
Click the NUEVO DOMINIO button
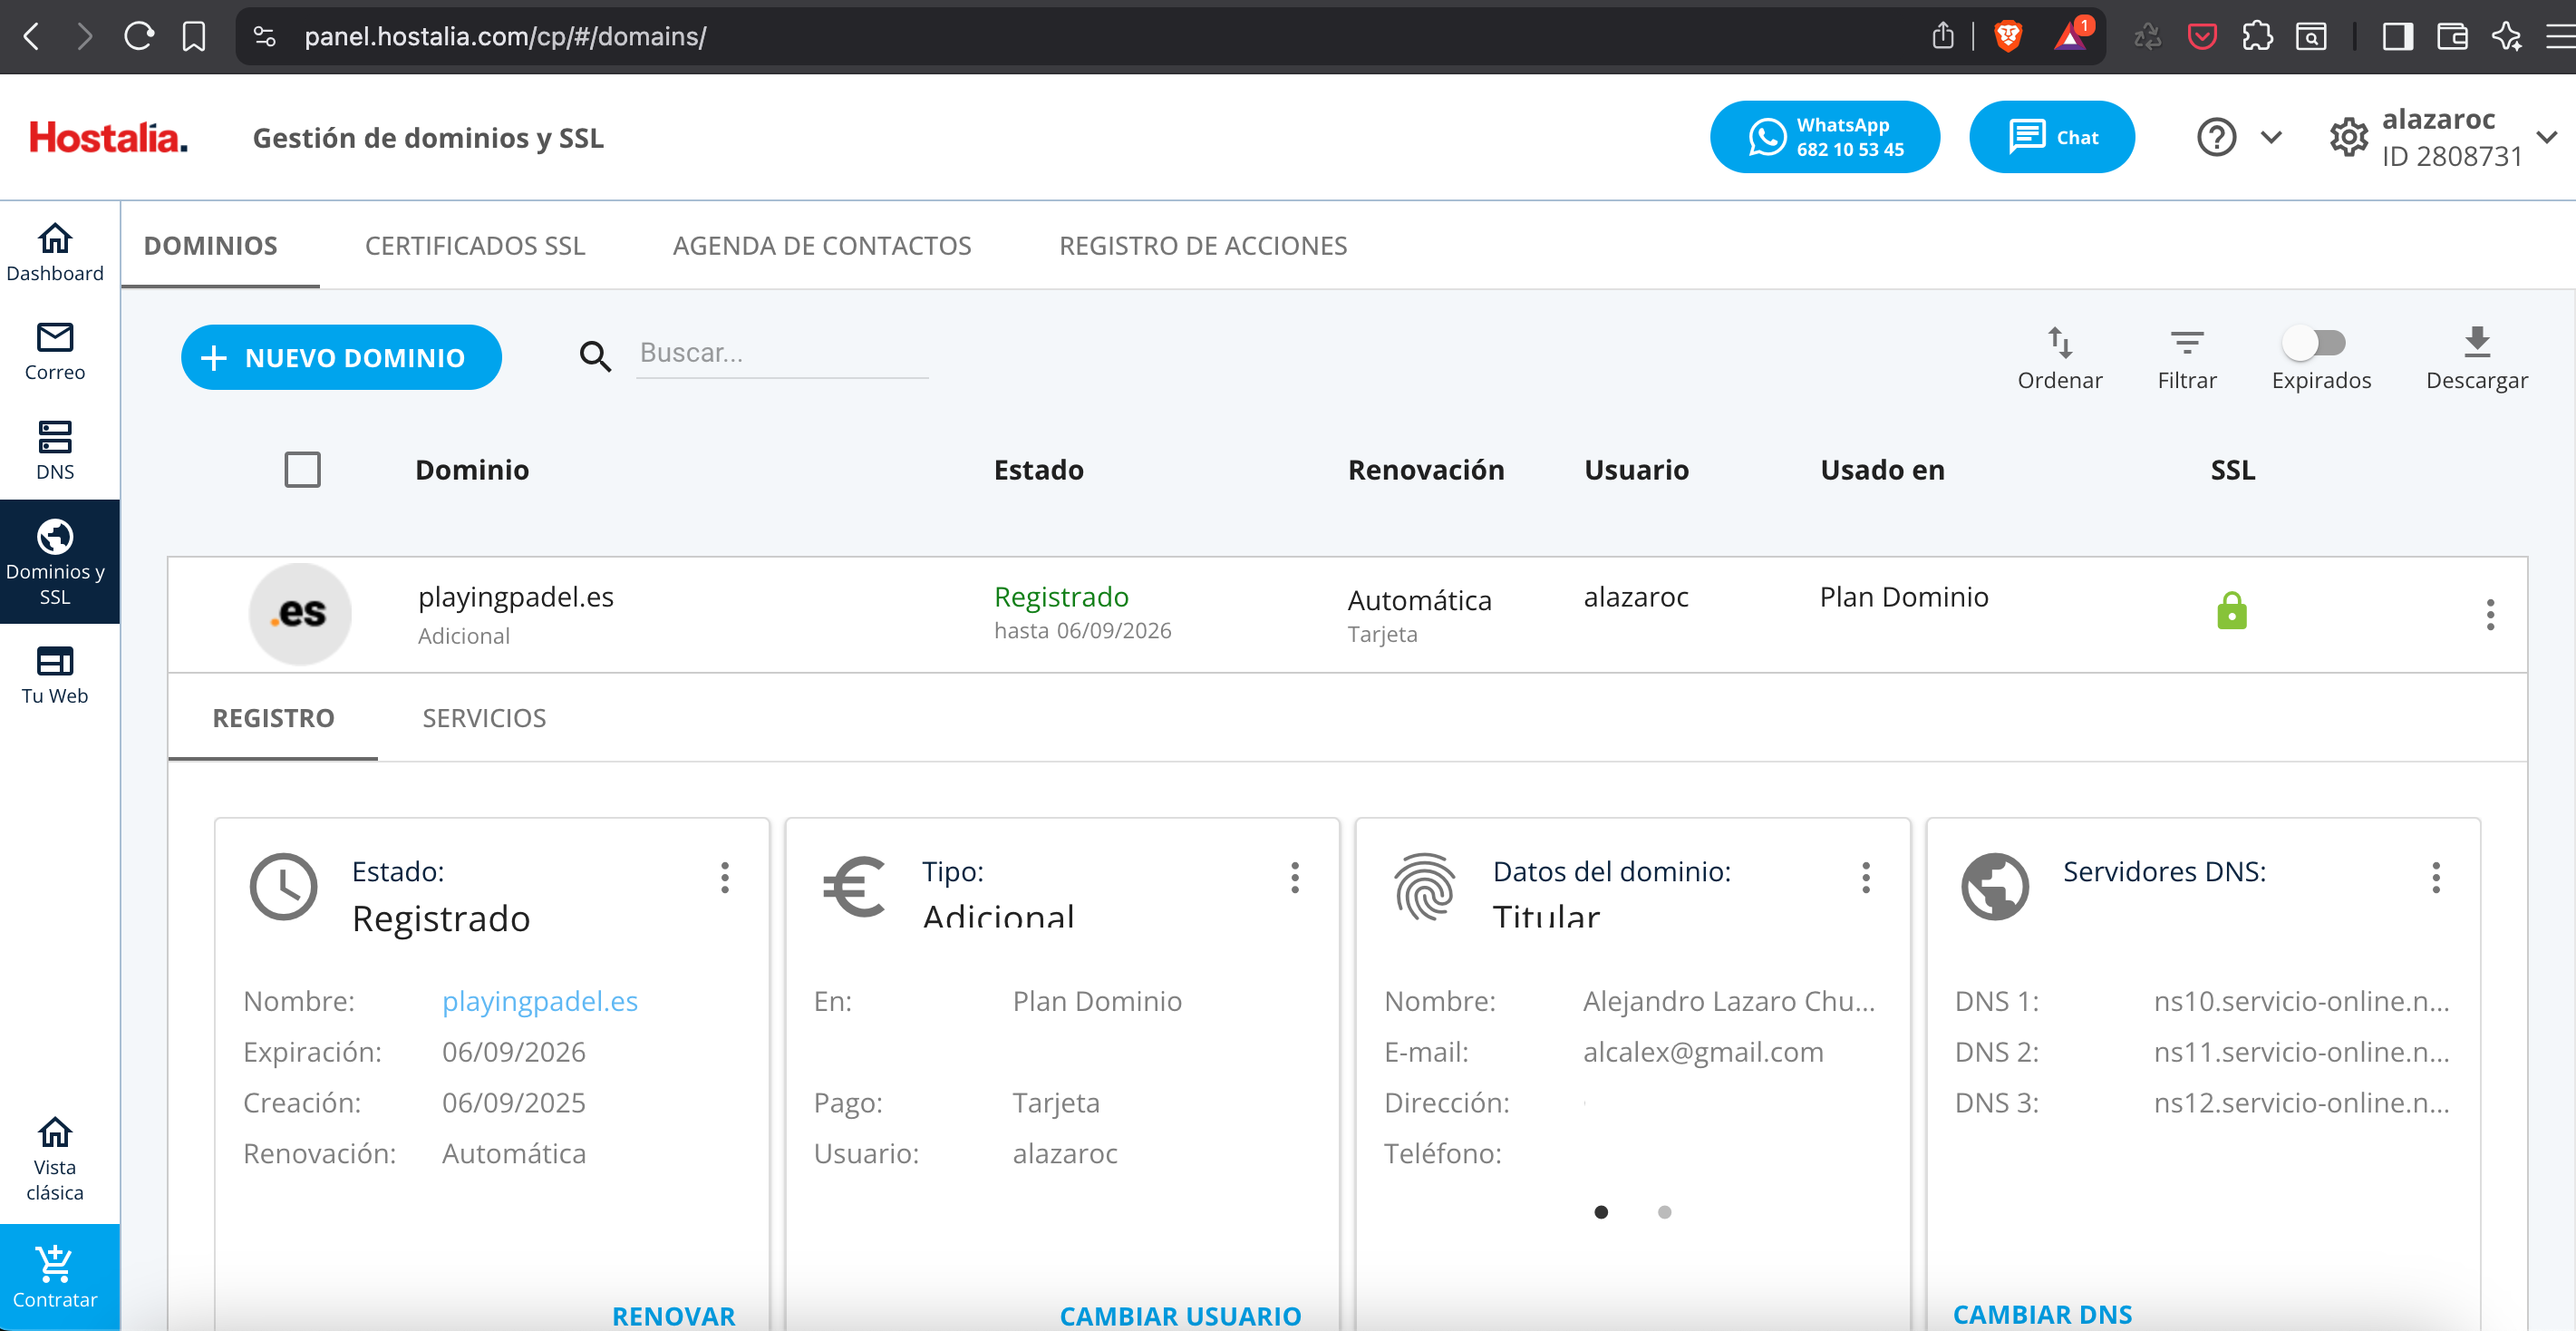341,356
